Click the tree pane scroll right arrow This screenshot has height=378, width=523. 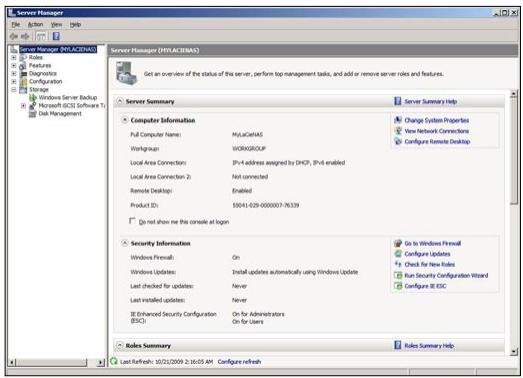100,362
